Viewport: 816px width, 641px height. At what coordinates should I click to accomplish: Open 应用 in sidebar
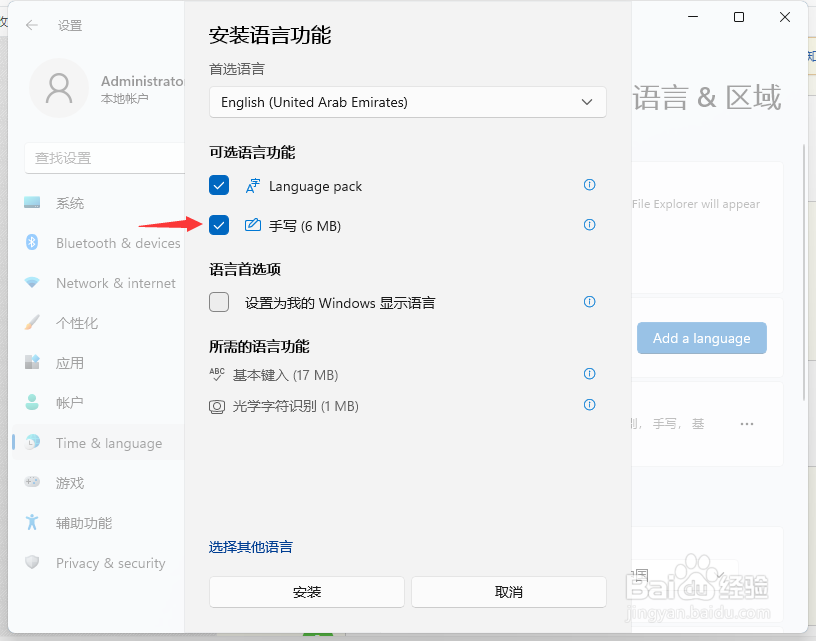pyautogui.click(x=98, y=363)
